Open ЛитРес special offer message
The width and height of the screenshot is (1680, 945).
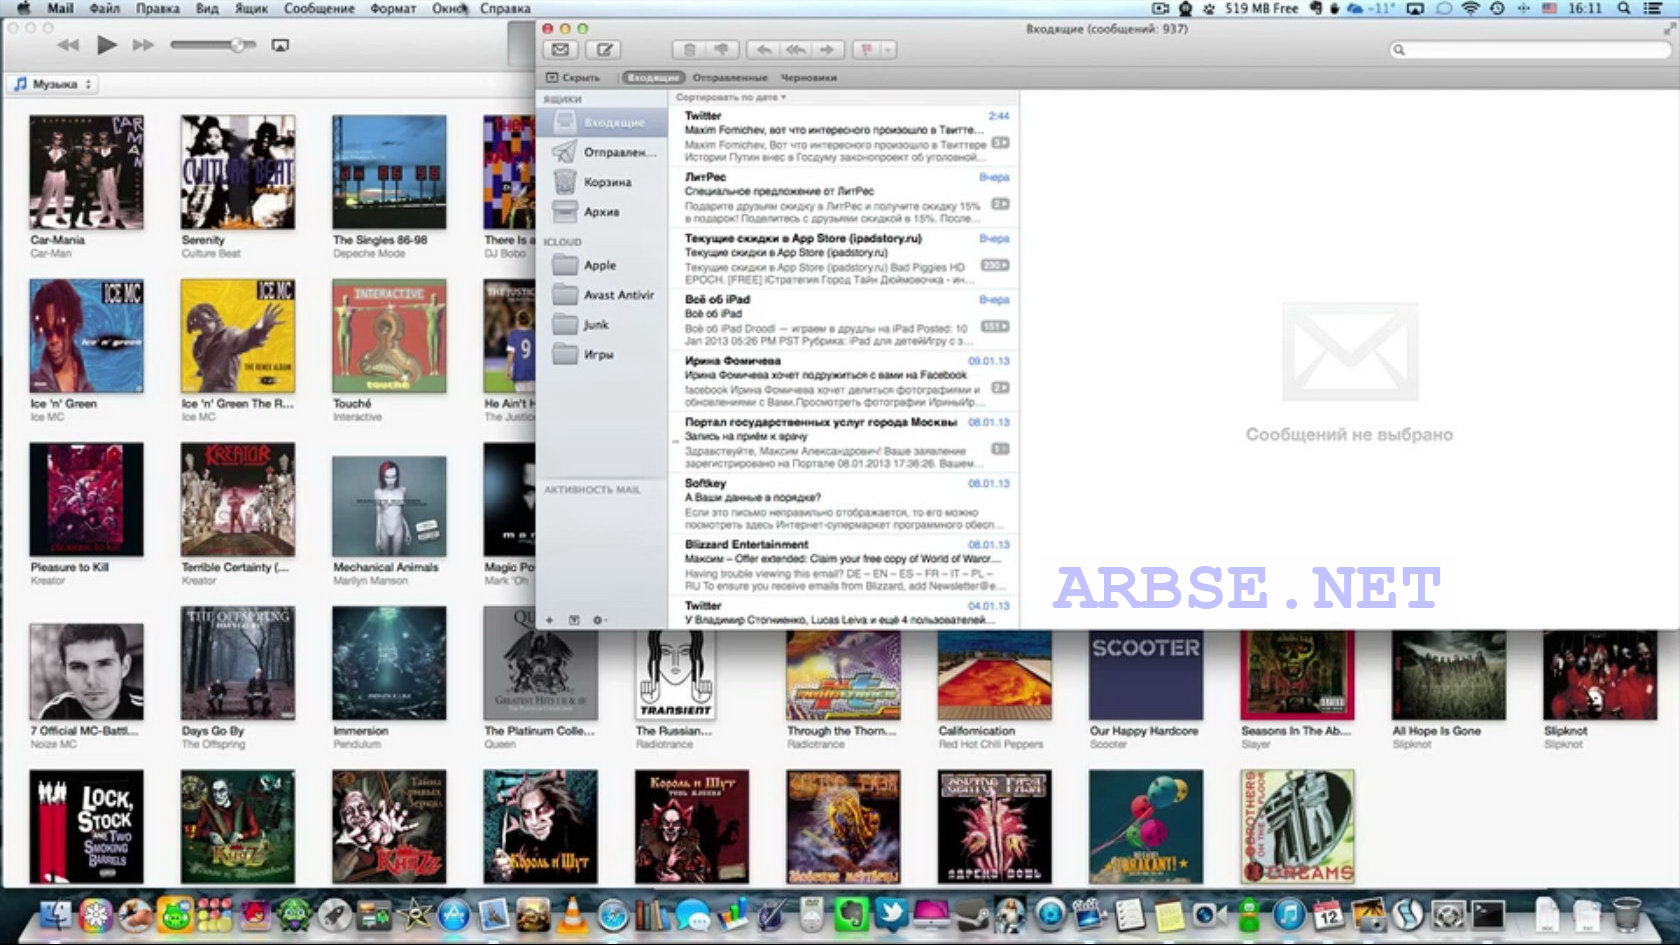(x=844, y=197)
